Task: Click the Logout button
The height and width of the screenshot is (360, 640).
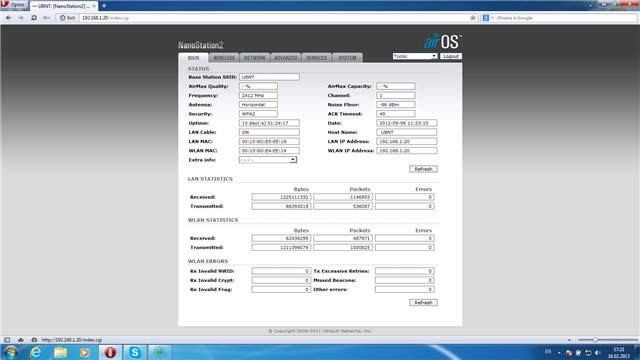Action: (x=451, y=56)
